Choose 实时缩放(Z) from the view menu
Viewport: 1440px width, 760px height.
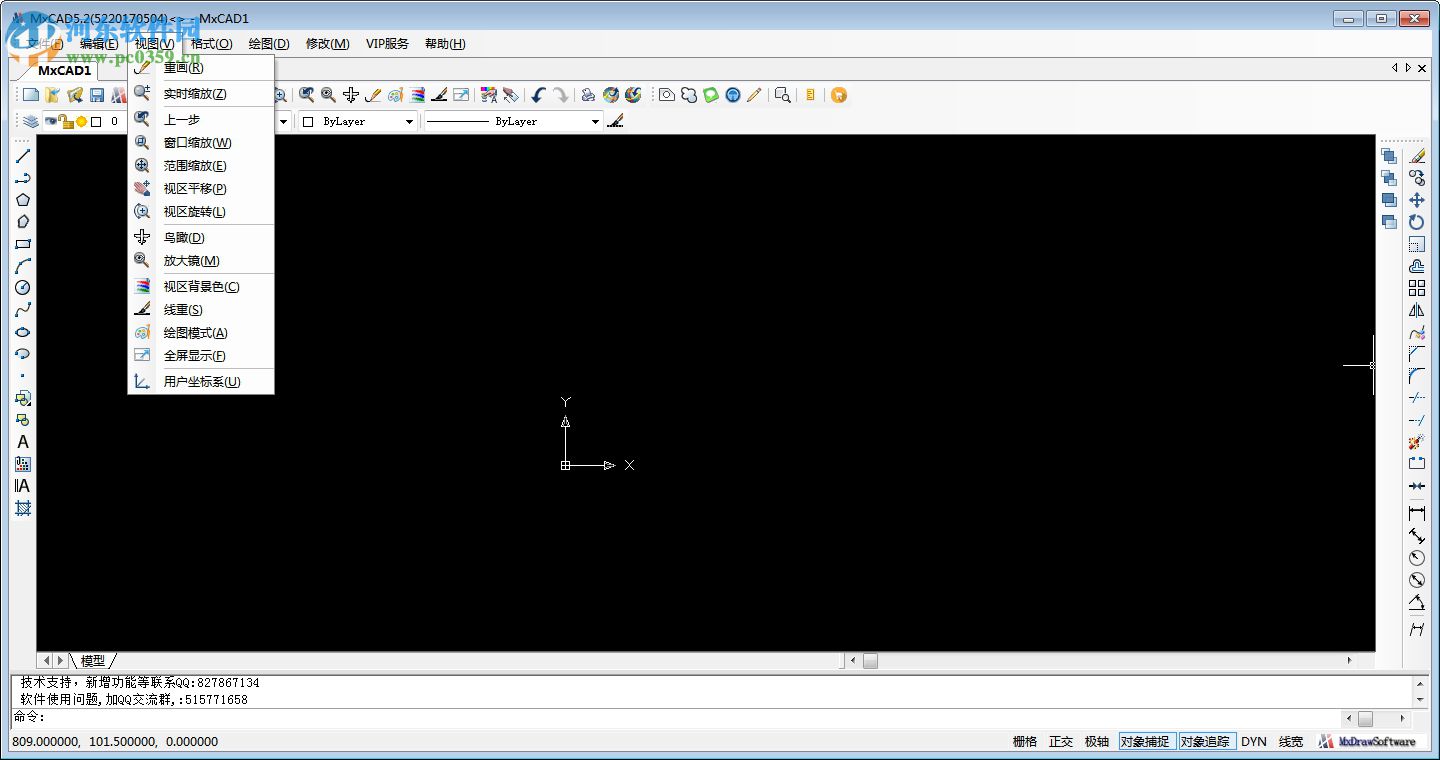[201, 93]
